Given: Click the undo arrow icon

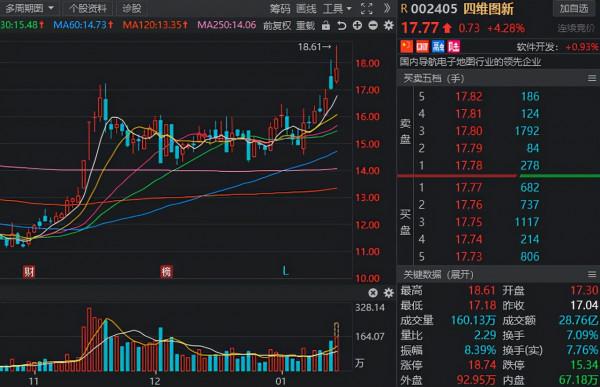Looking at the screenshot, I should point(341,26).
